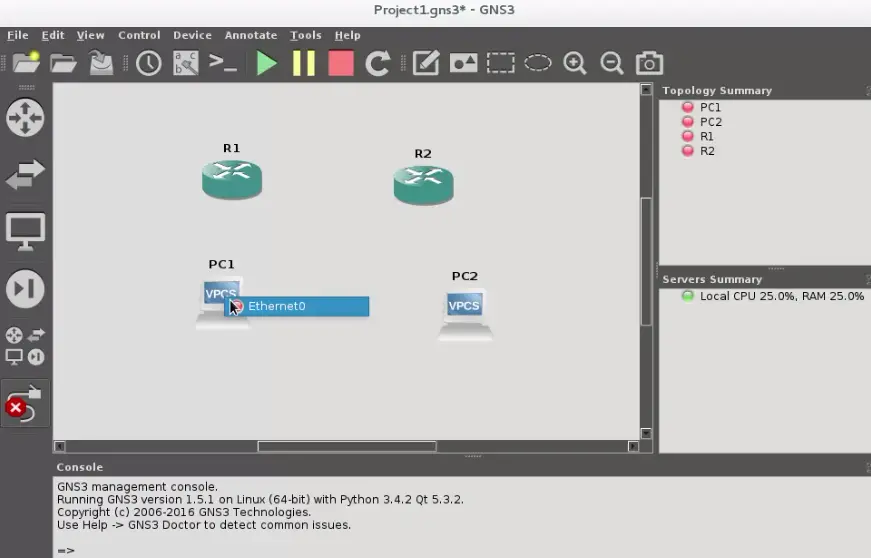Click the Zoom in magnifier icon

pyautogui.click(x=574, y=63)
